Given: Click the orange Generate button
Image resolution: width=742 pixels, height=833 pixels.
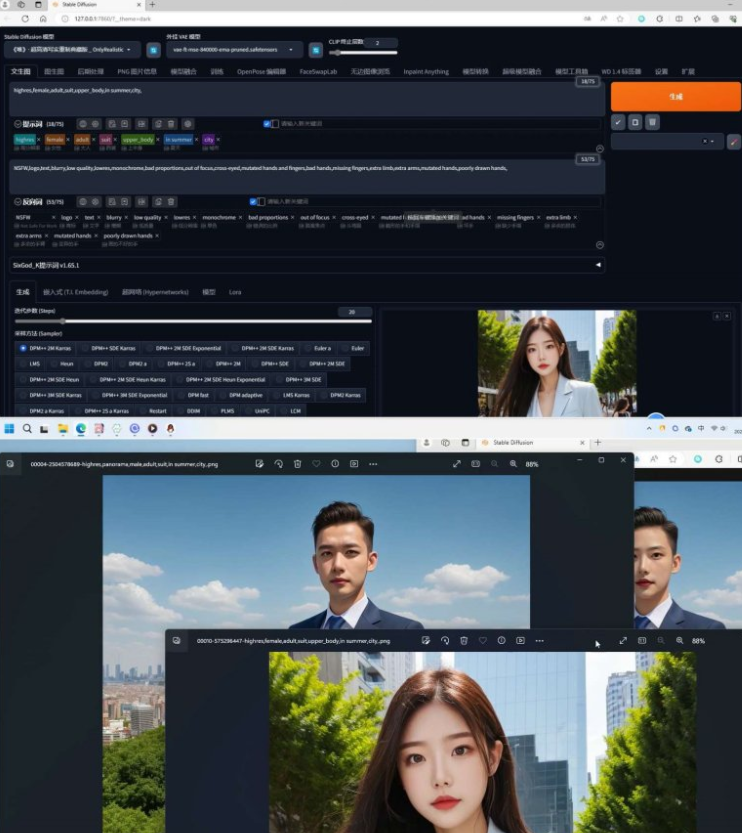Looking at the screenshot, I should [x=676, y=97].
